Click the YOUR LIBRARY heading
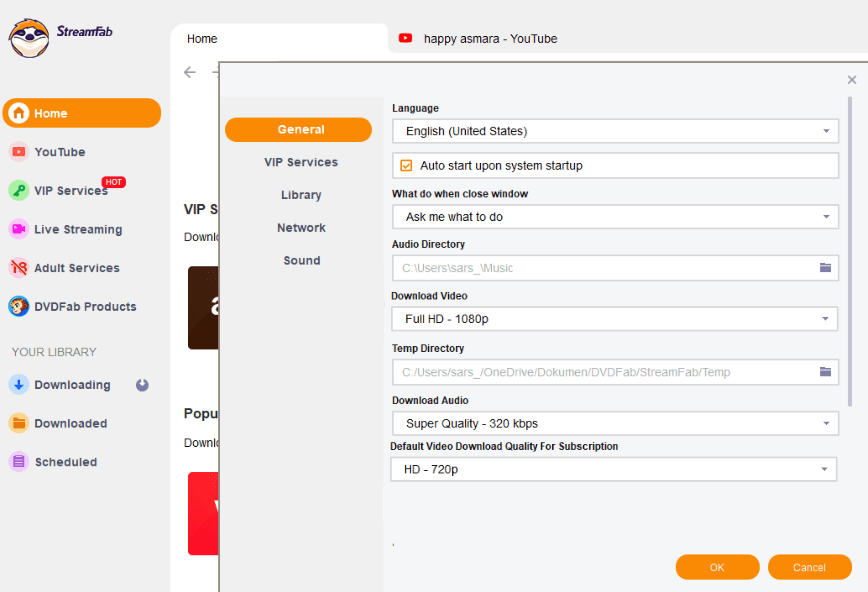The image size is (868, 592). point(54,352)
